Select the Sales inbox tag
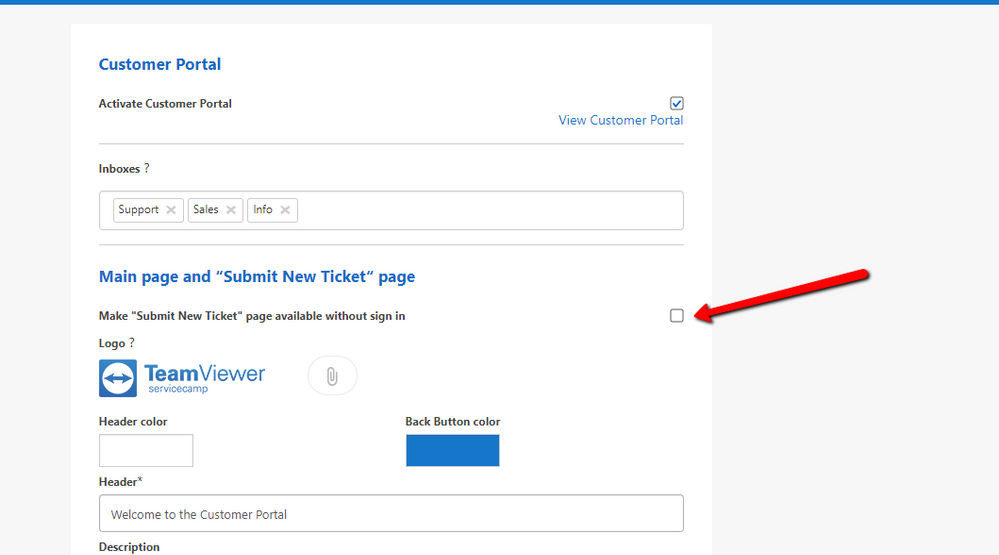Image resolution: width=999 pixels, height=555 pixels. click(x=206, y=210)
